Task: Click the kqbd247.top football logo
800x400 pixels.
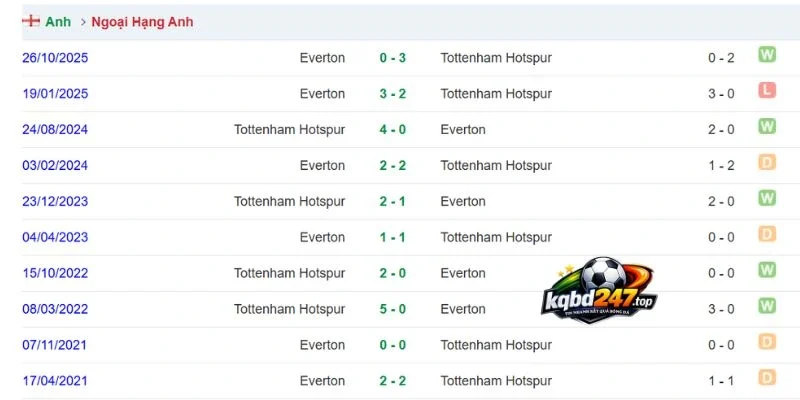Action: pos(599,290)
